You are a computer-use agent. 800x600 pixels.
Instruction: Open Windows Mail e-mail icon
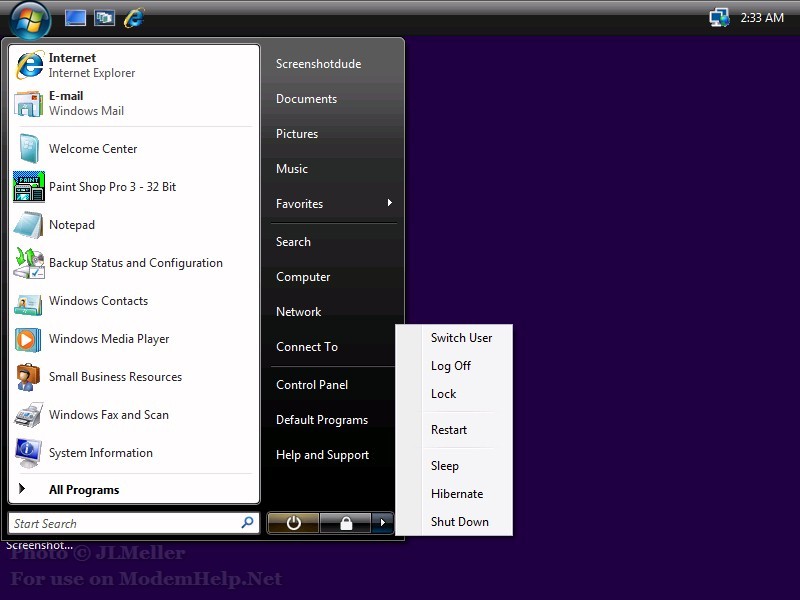pos(29,103)
